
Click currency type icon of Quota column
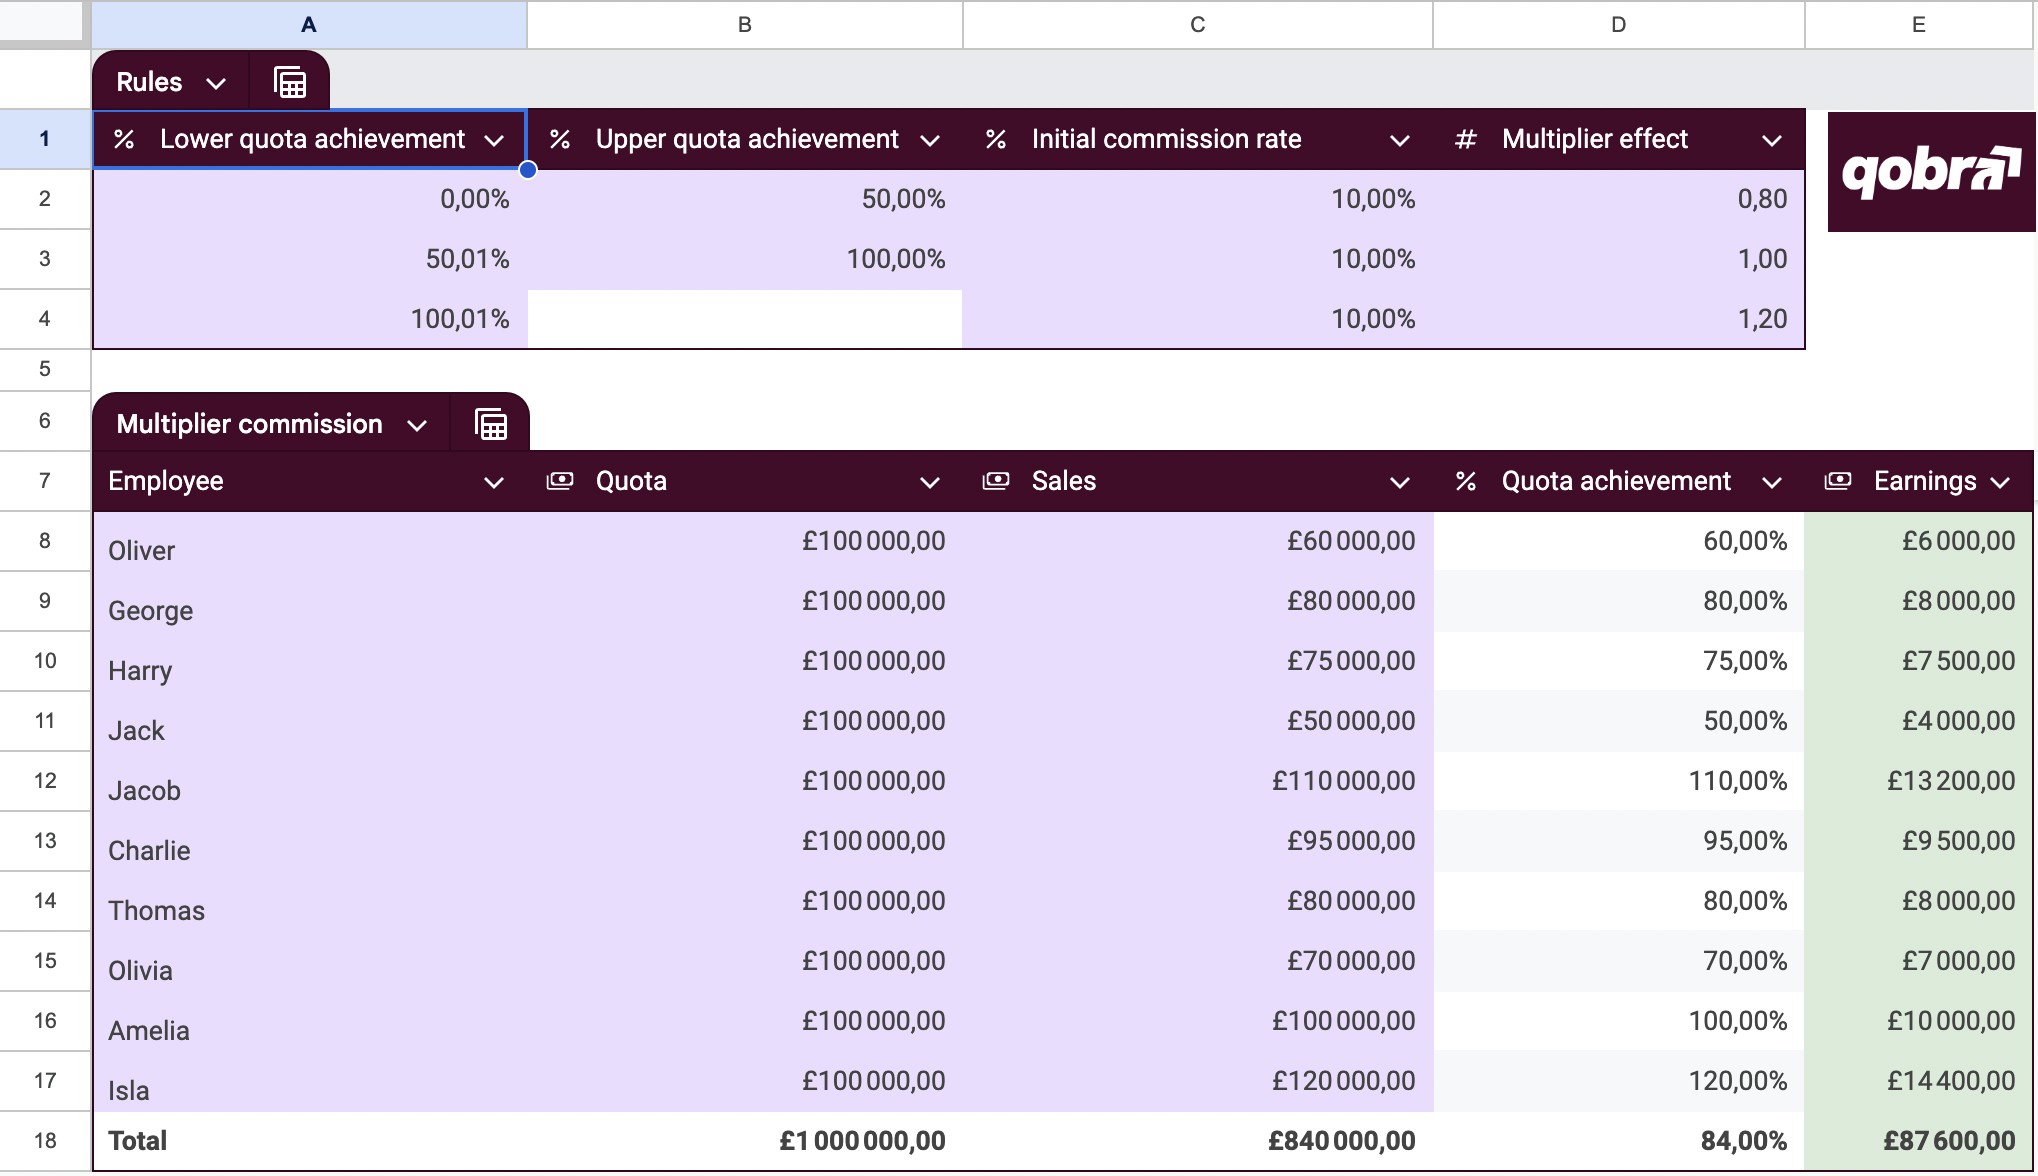pos(560,481)
